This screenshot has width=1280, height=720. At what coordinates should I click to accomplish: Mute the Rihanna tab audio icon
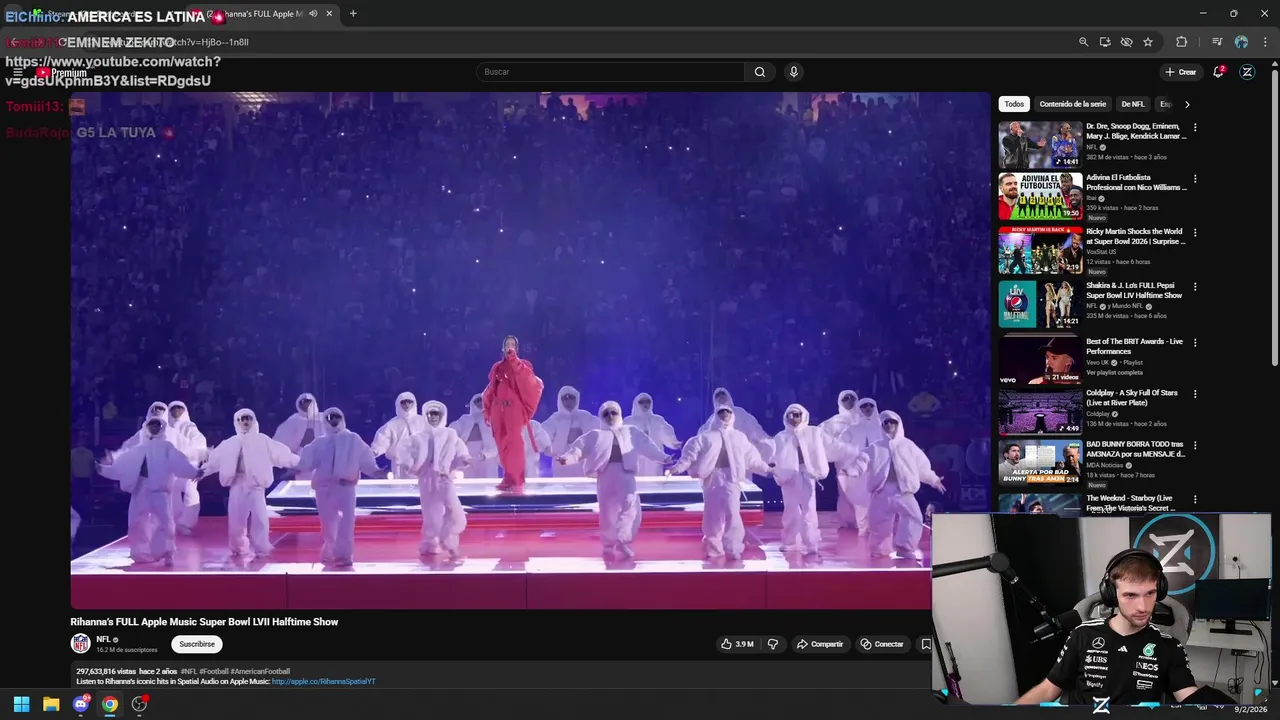click(313, 14)
